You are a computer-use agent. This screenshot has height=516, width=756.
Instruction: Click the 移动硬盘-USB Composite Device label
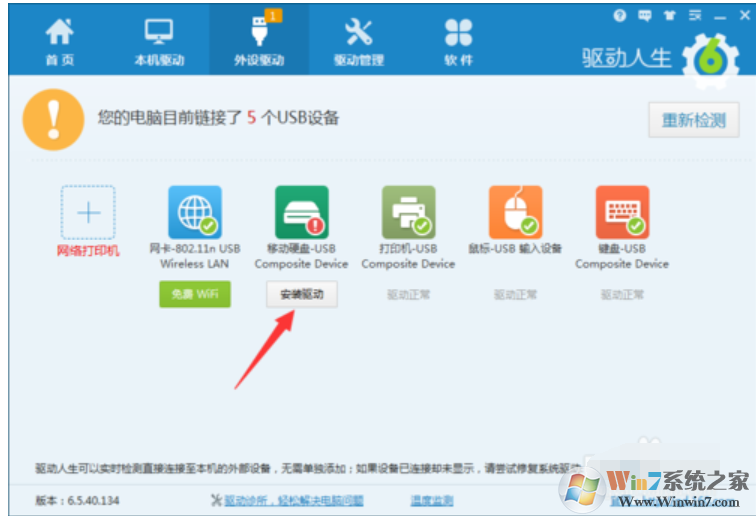tap(301, 256)
